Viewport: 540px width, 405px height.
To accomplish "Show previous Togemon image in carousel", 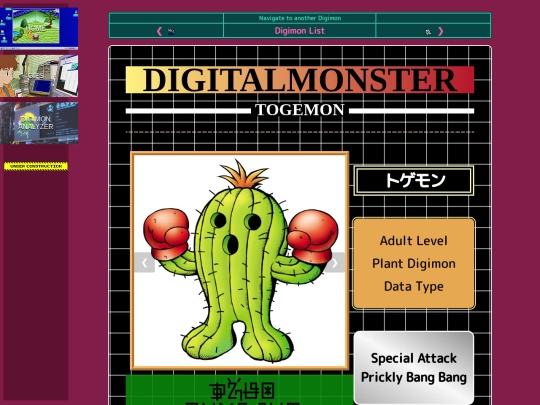I will pyautogui.click(x=144, y=263).
